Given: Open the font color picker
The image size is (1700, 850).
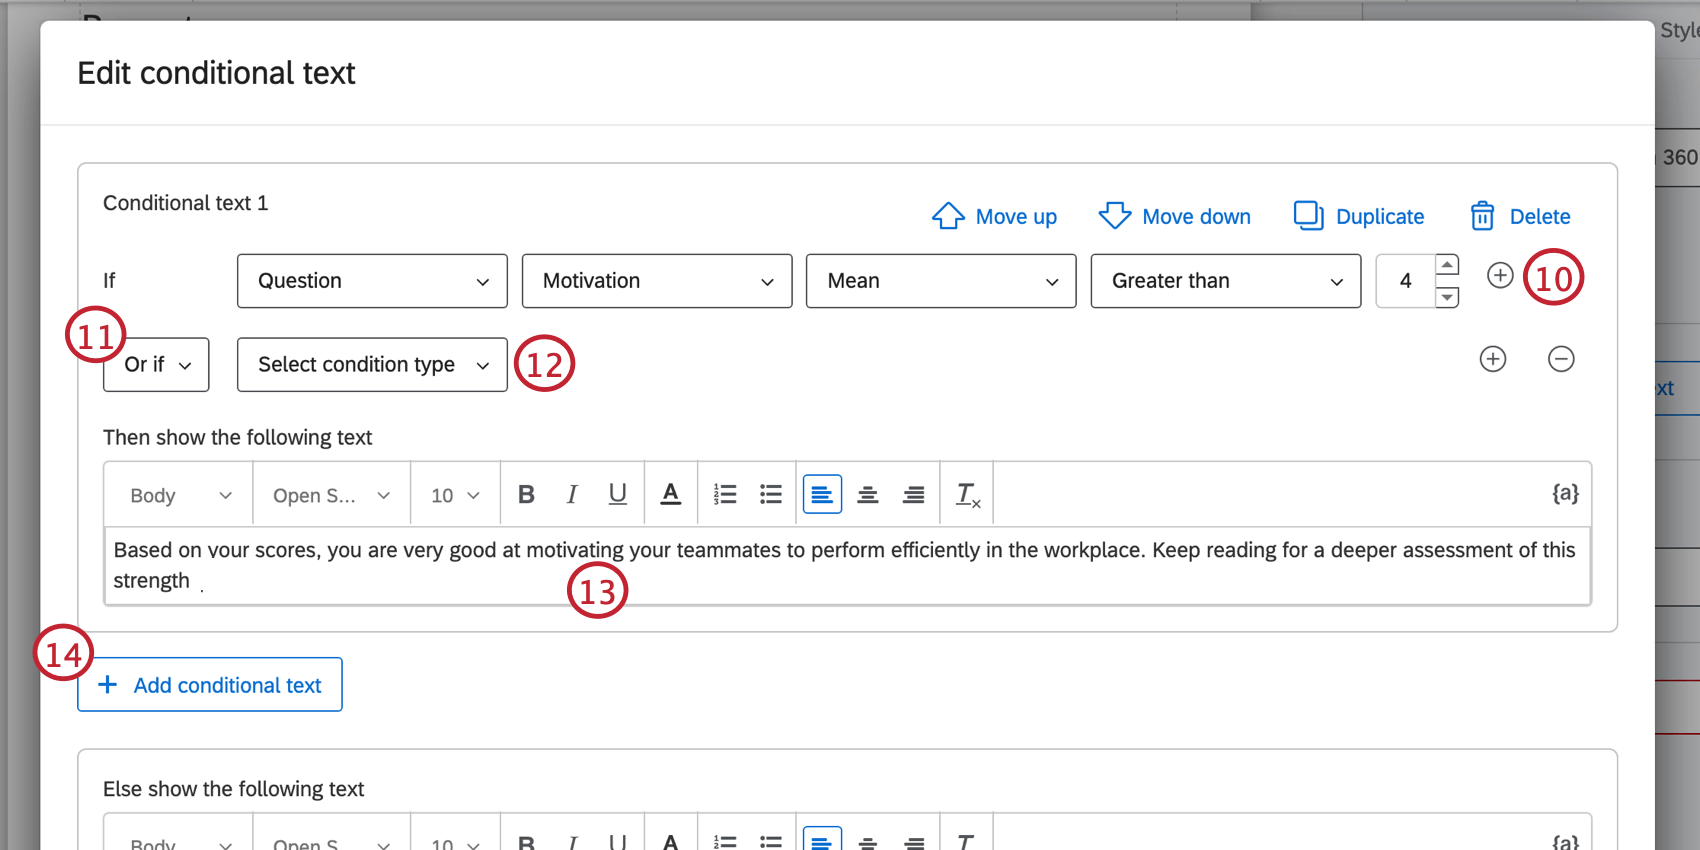Looking at the screenshot, I should [671, 494].
